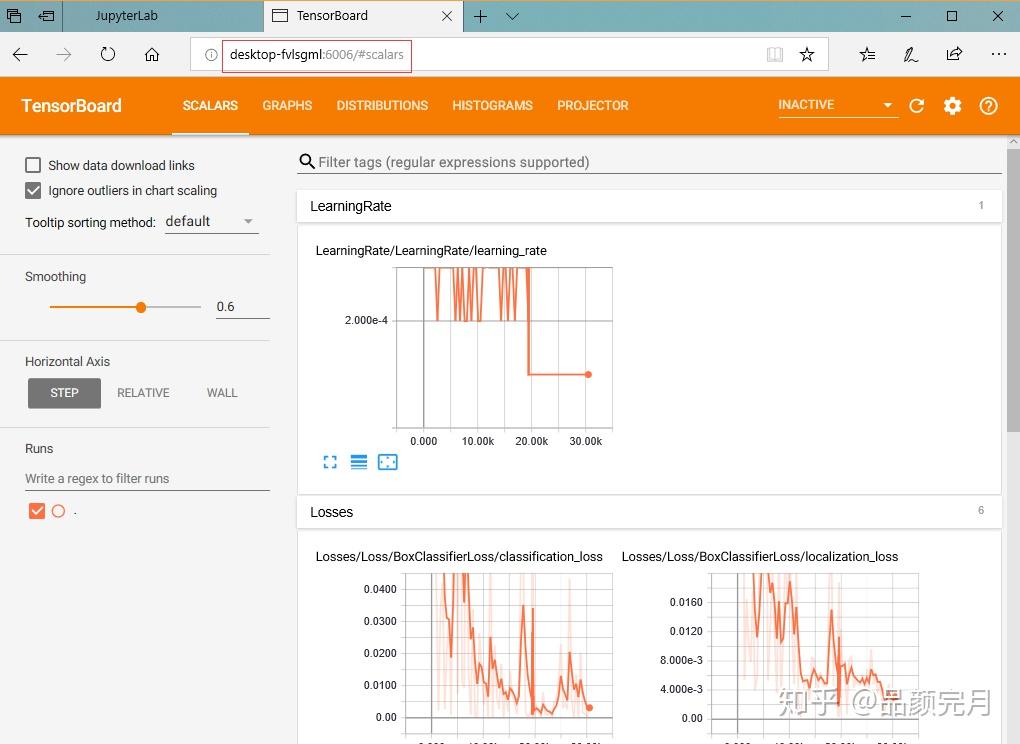Toggle logarithmic y-axis on learning_rate chart
Image resolution: width=1020 pixels, height=744 pixels.
(x=358, y=461)
